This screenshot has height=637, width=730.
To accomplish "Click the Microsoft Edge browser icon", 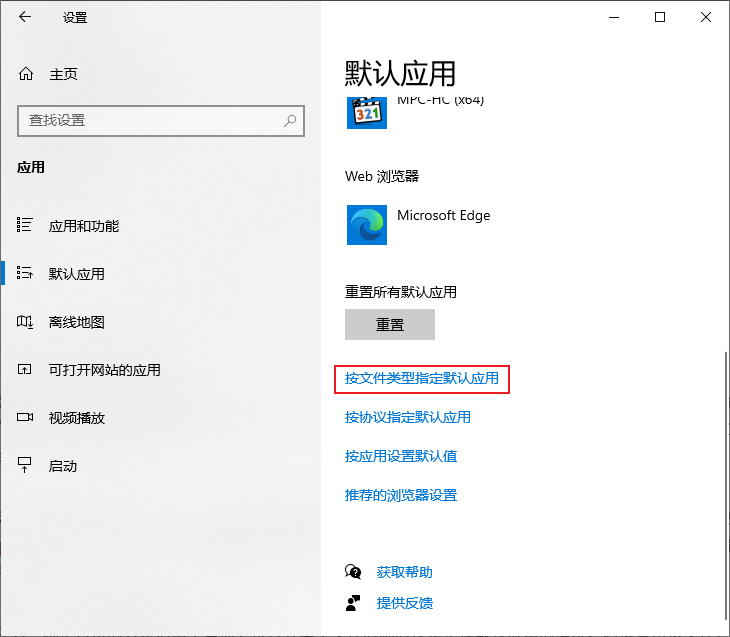I will pos(367,225).
